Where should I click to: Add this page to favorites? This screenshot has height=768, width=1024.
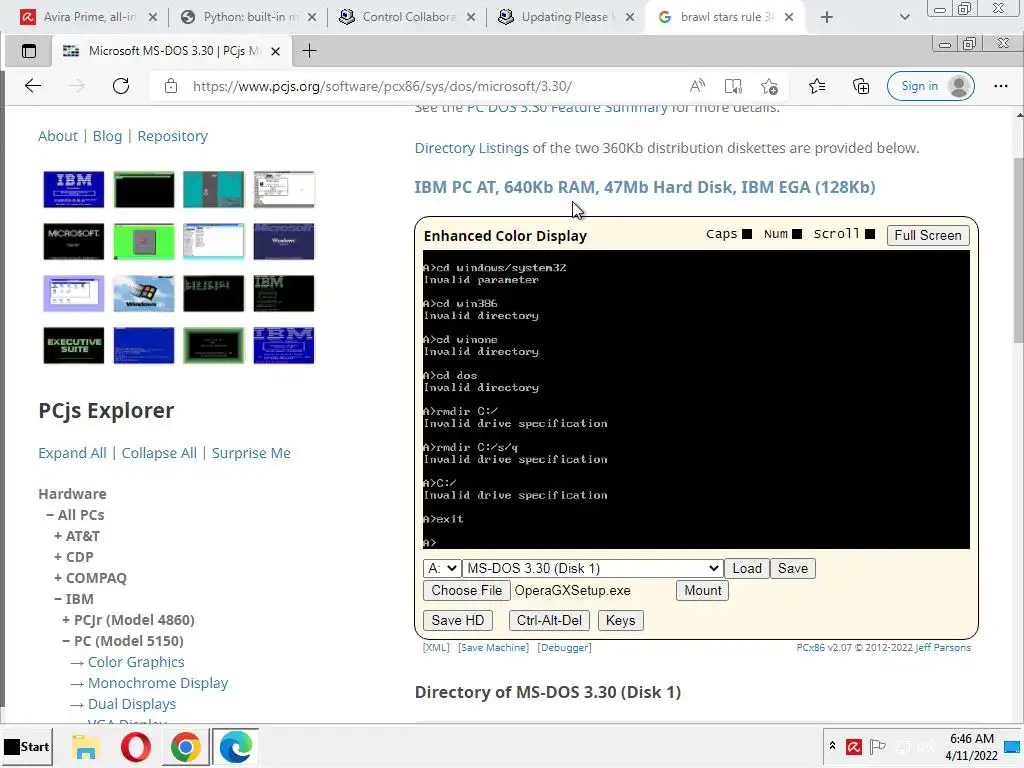(769, 86)
